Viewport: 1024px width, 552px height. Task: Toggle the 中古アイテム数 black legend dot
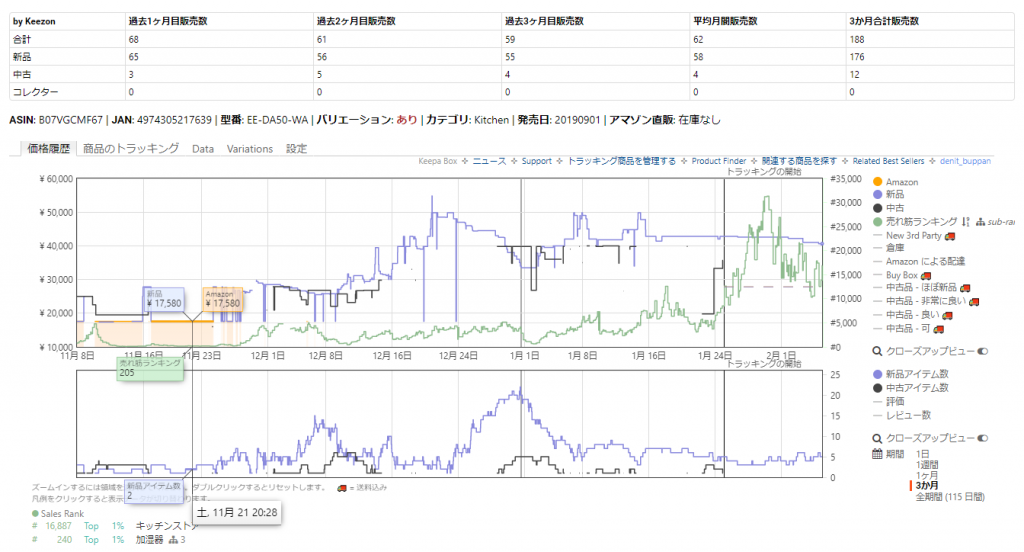[x=879, y=386]
